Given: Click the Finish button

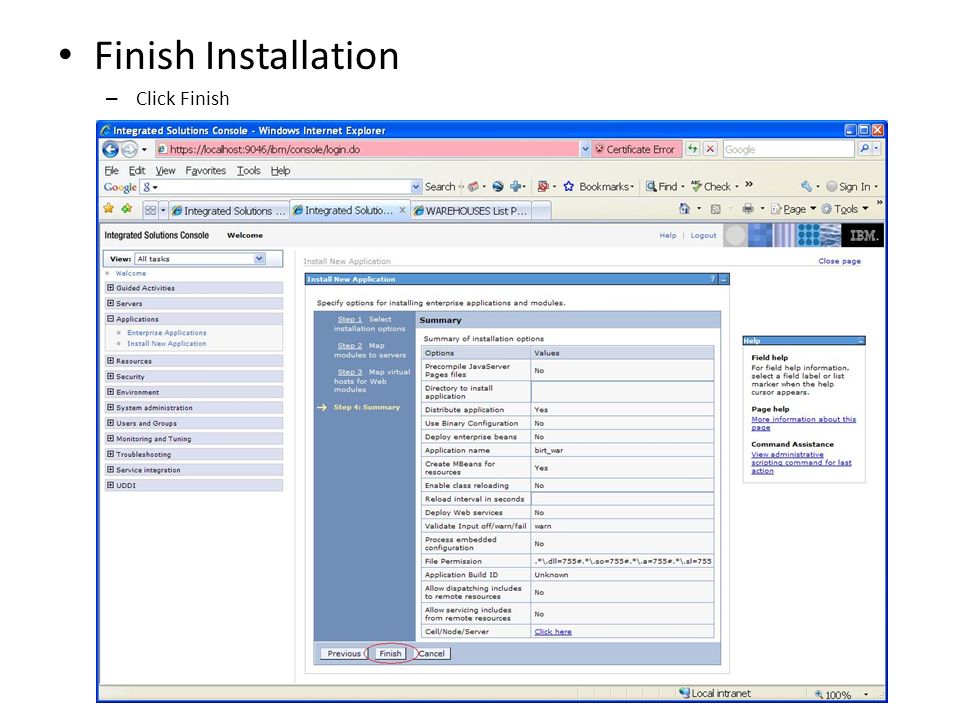Looking at the screenshot, I should [x=390, y=653].
